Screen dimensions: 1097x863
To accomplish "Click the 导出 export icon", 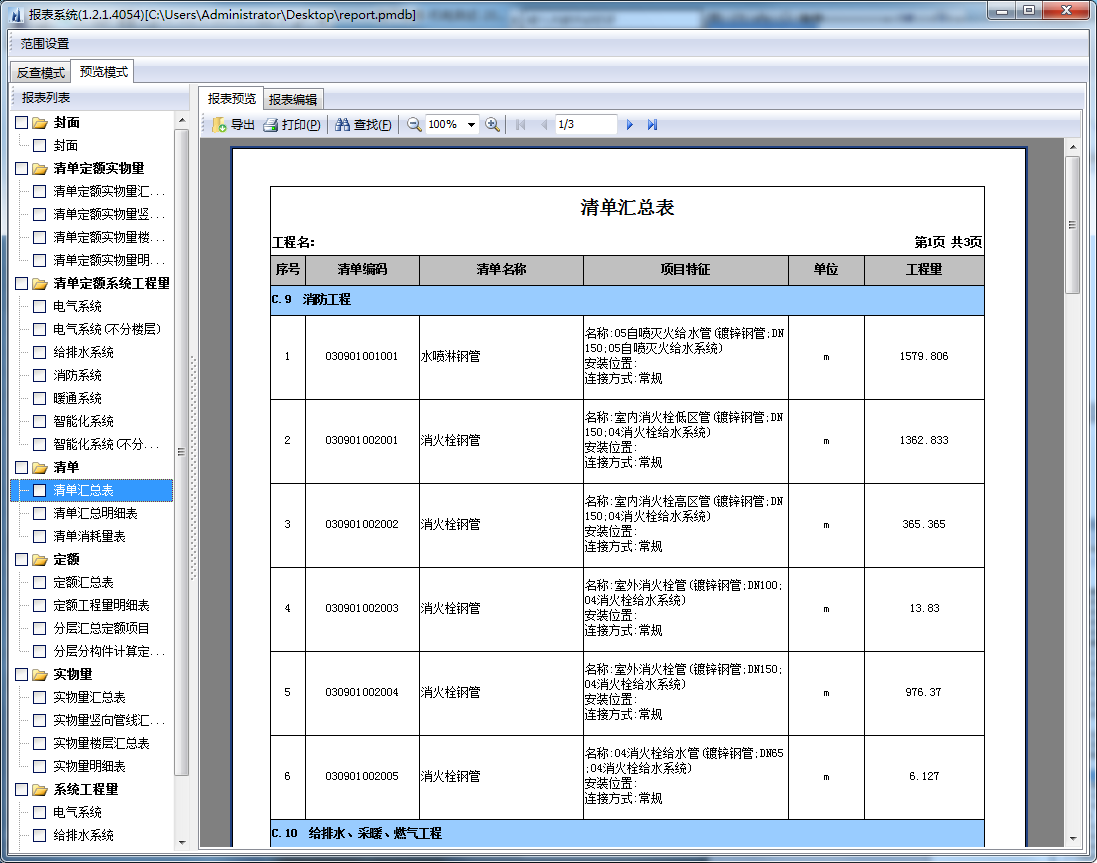I will pyautogui.click(x=219, y=125).
